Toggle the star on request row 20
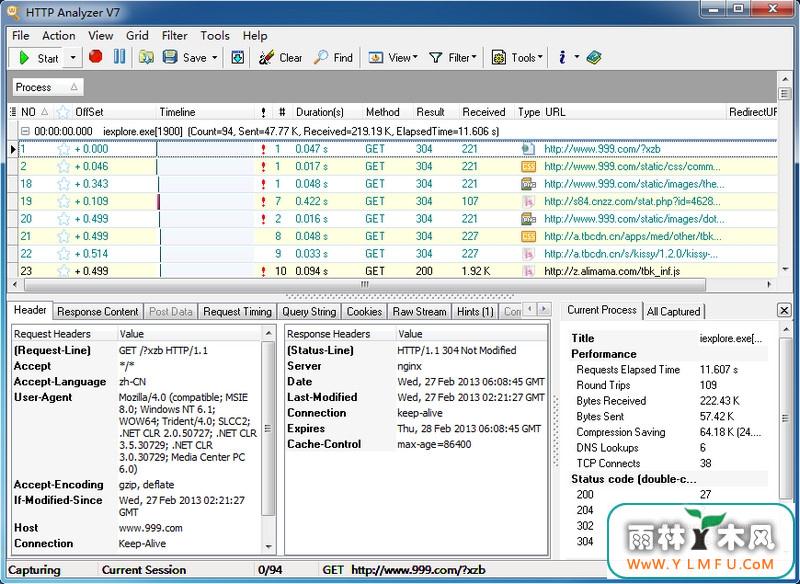The image size is (800, 584). coord(63,219)
